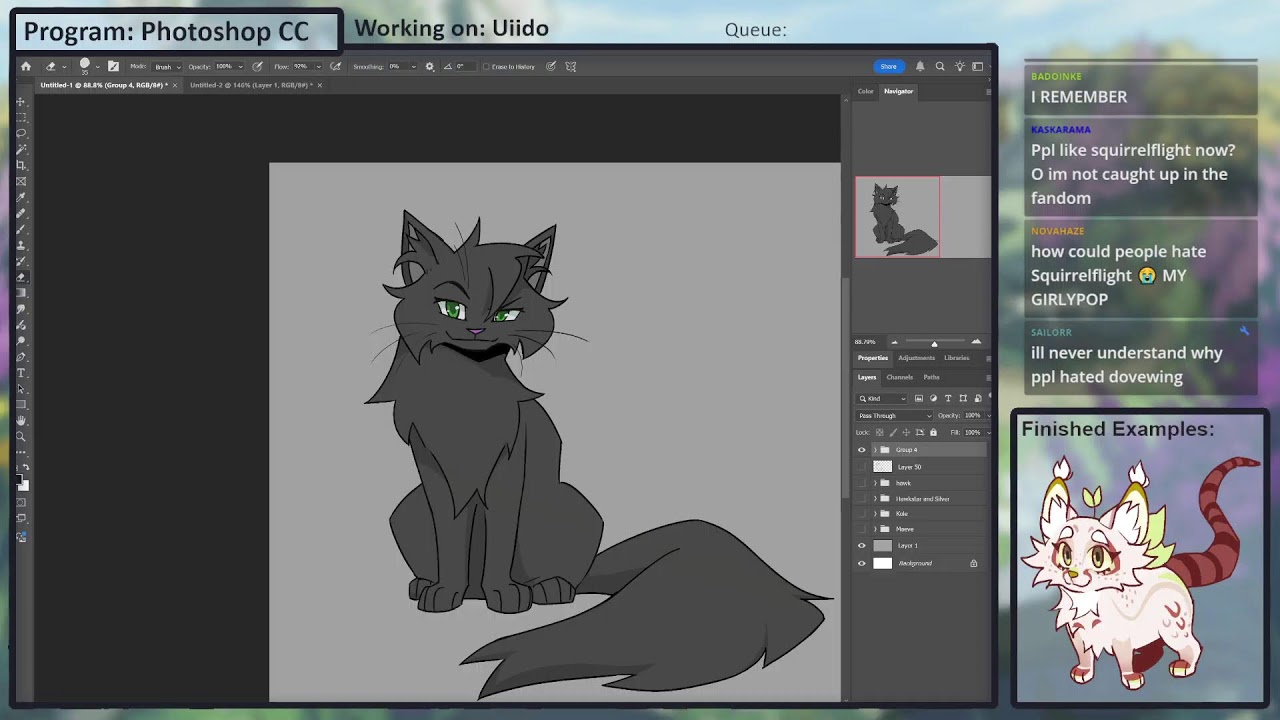Open brush preset picker dropdown arrow
Image resolution: width=1280 pixels, height=720 pixels.
click(x=97, y=67)
